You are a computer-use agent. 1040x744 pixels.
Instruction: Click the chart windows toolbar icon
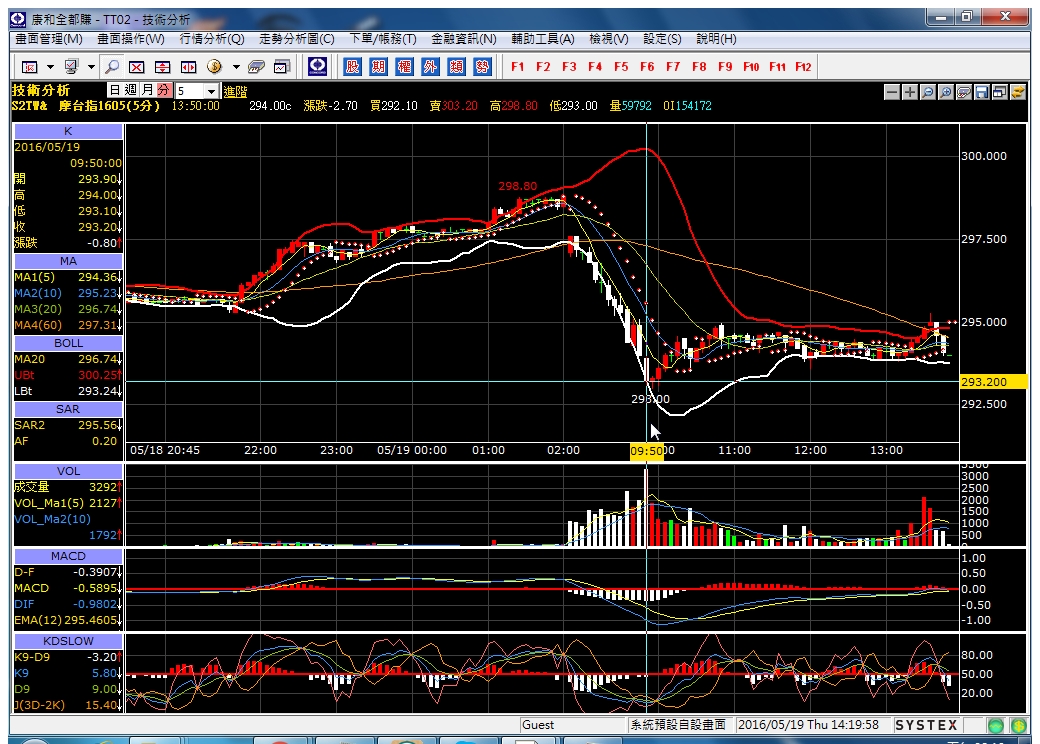click(282, 66)
